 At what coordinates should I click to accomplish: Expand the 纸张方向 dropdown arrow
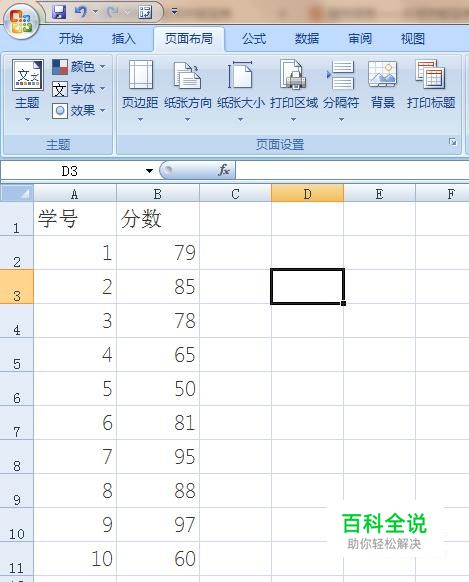(187, 120)
